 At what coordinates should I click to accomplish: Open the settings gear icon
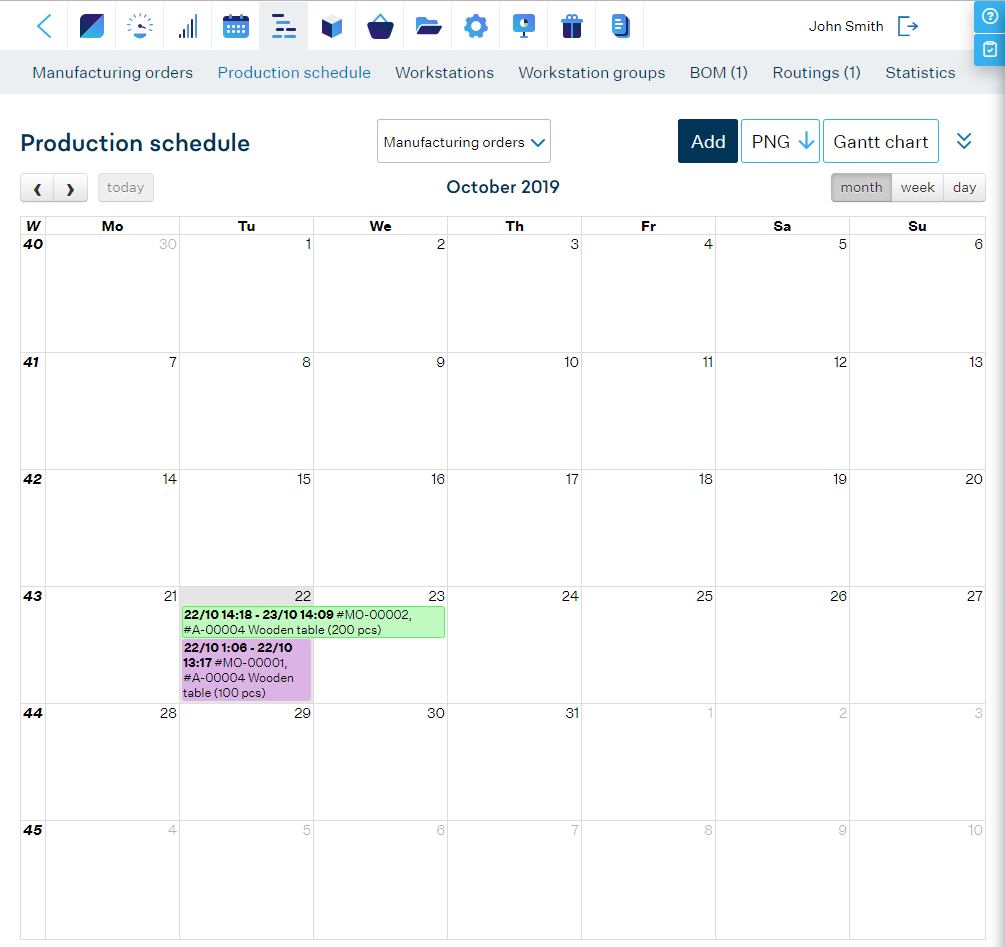tap(476, 26)
